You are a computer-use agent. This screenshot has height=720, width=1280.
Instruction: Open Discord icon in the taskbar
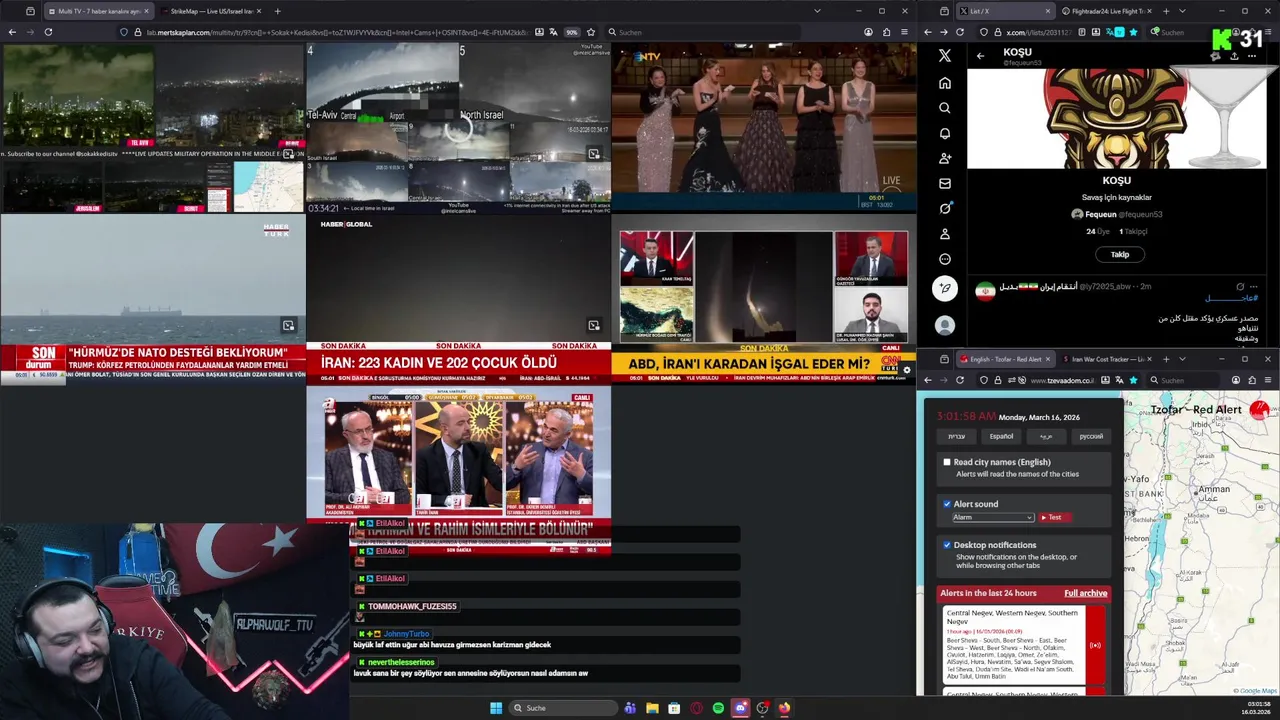(740, 708)
